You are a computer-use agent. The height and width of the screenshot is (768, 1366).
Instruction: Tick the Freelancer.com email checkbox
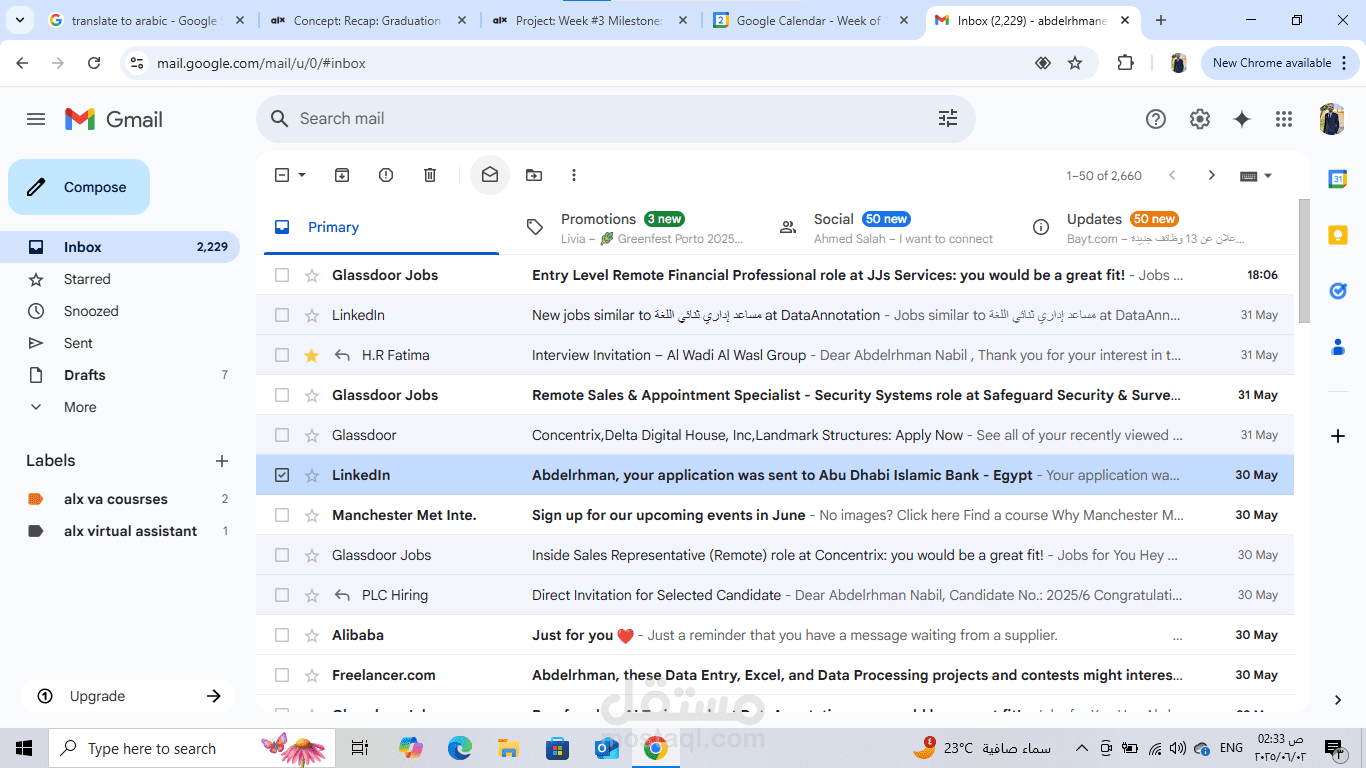(x=282, y=675)
